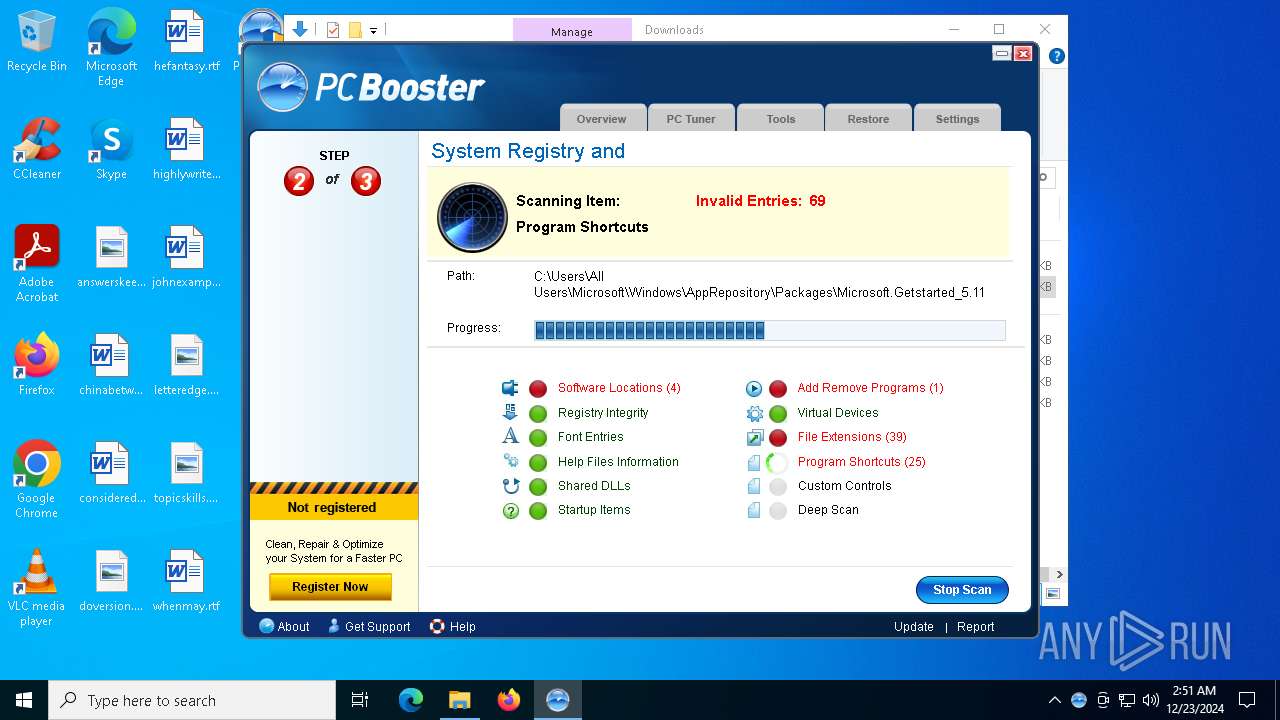
Task: Click the Software Locations category icon
Action: (x=510, y=388)
